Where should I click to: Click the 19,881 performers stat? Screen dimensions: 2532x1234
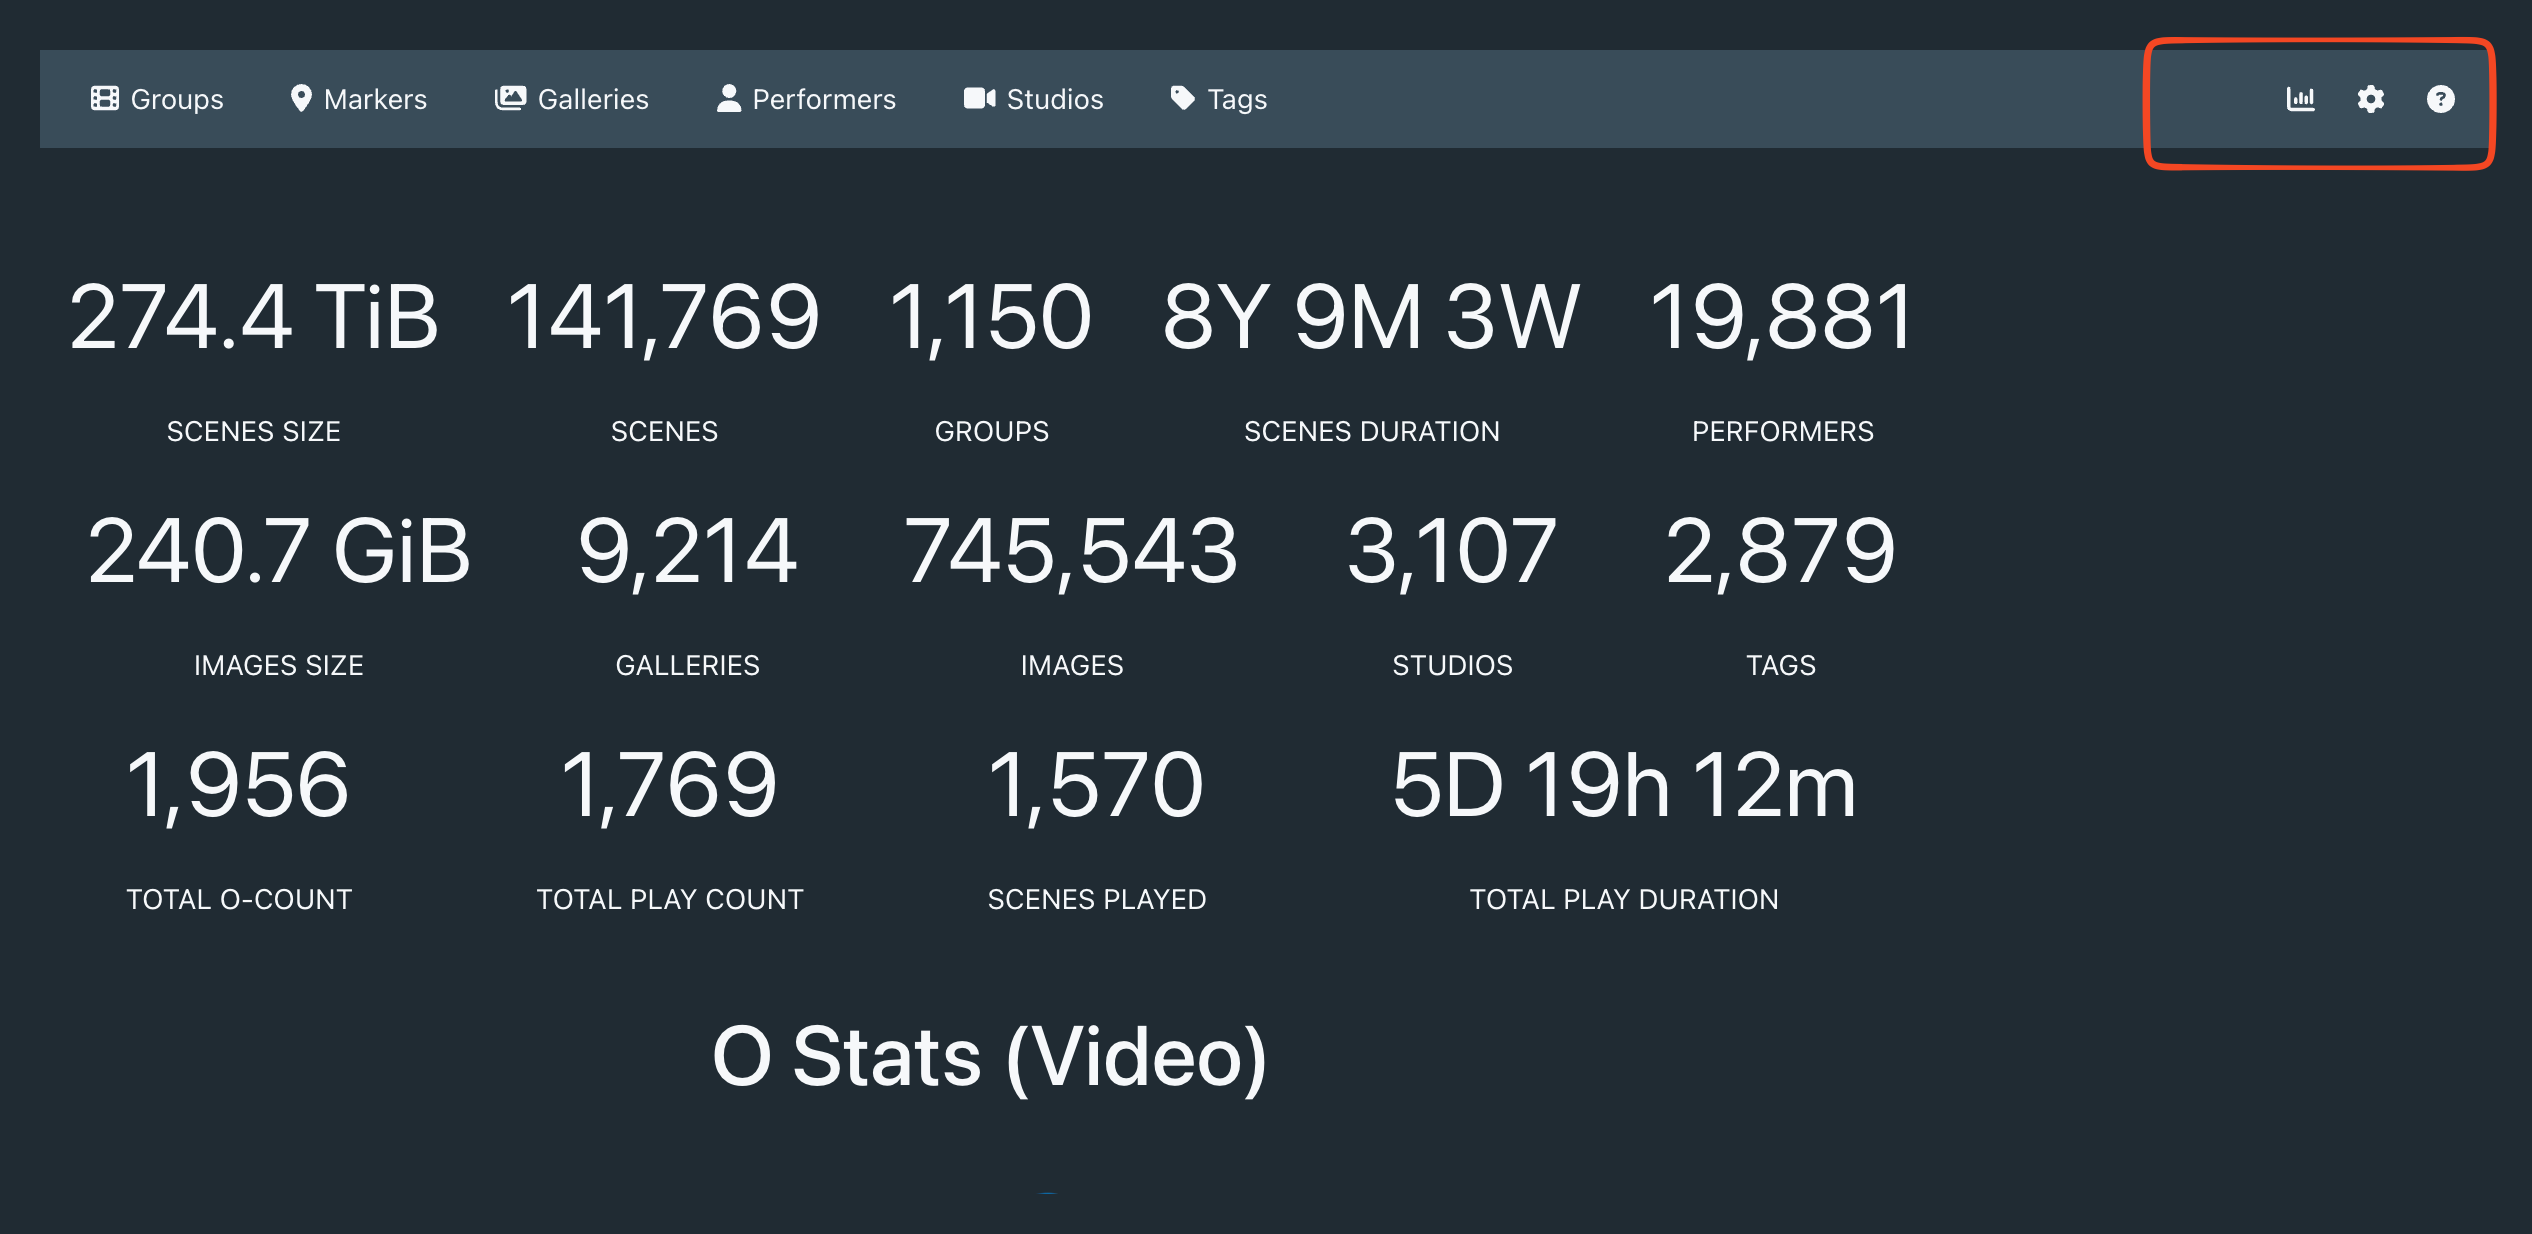(1782, 317)
